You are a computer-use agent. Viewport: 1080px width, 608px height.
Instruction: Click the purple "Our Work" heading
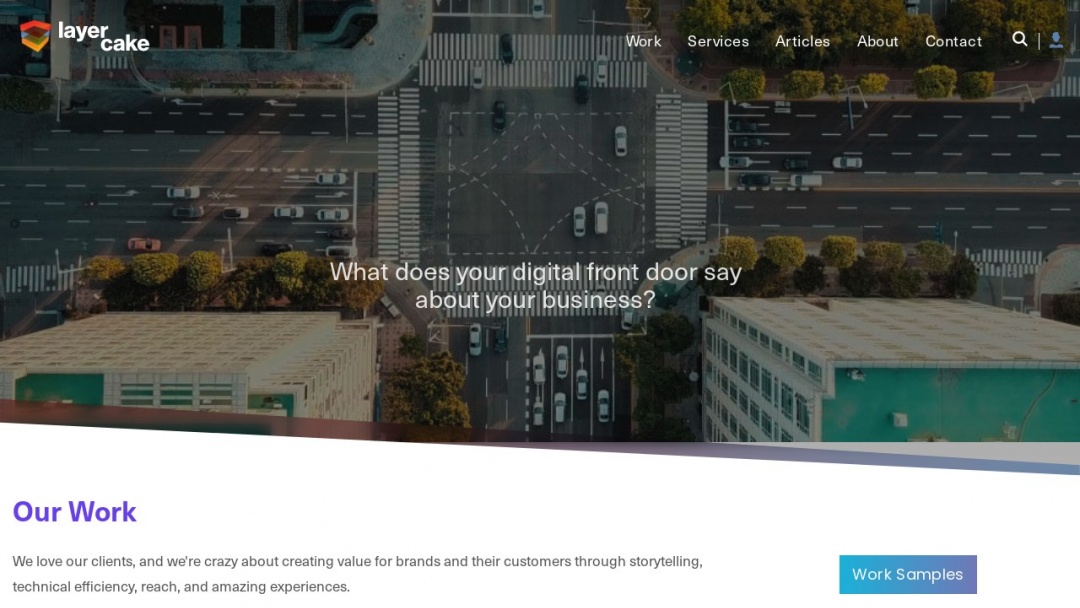74,512
